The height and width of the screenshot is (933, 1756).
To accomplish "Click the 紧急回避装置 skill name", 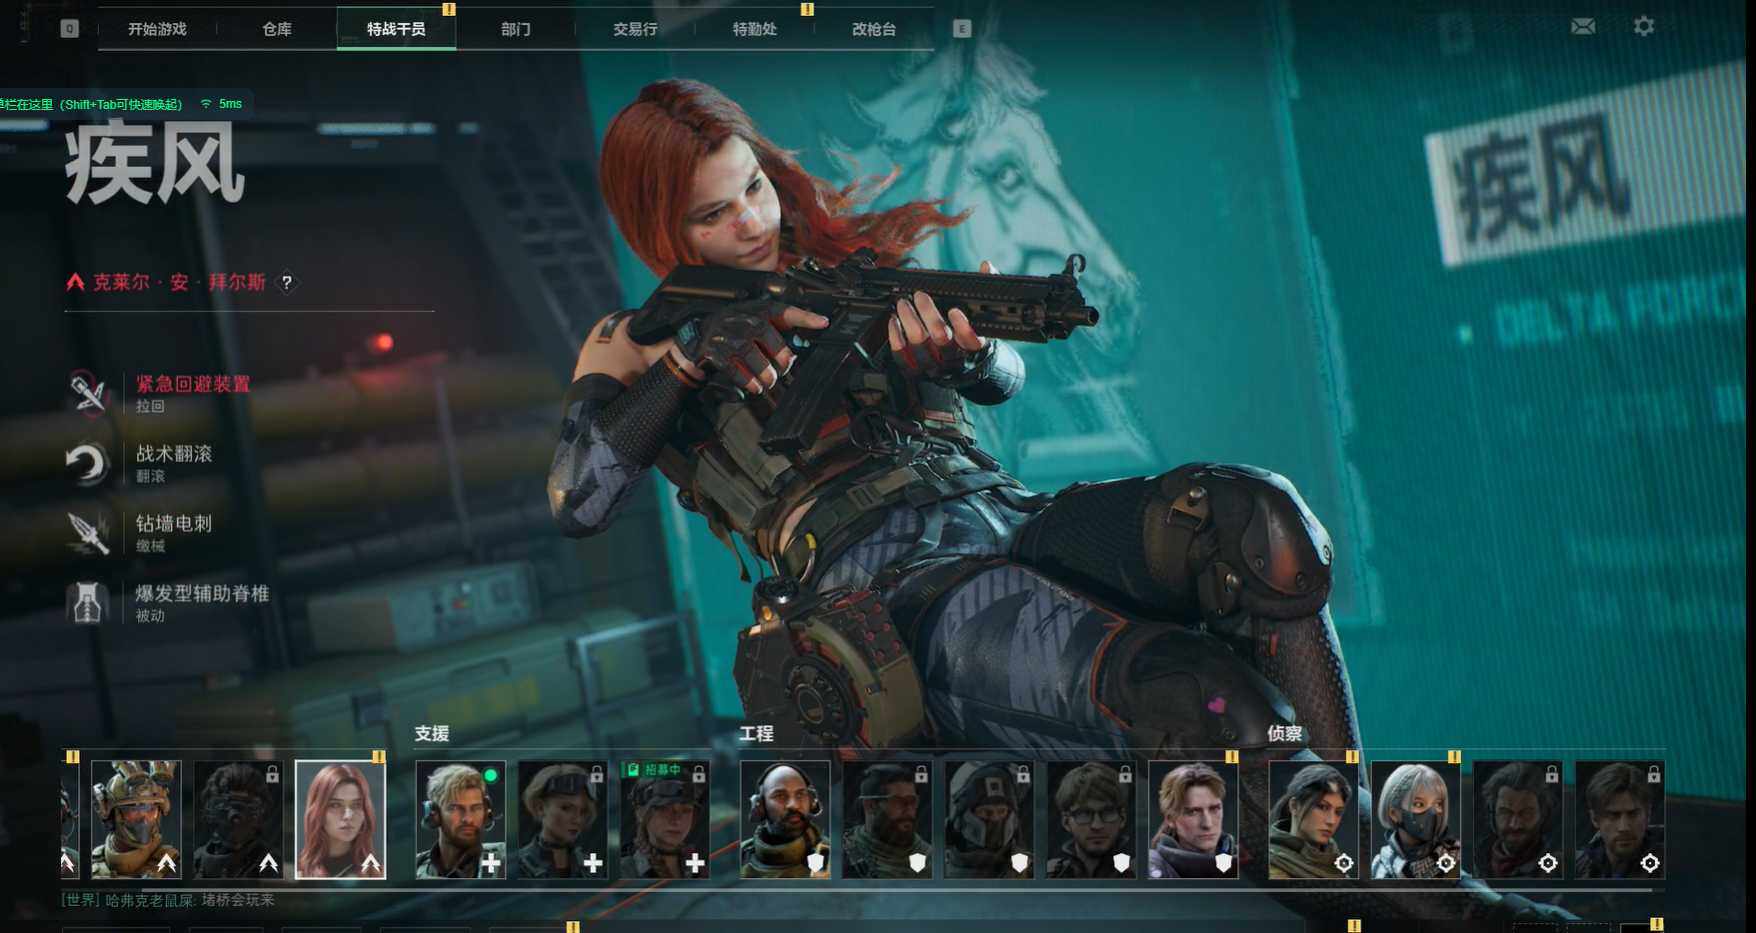I will coord(193,384).
